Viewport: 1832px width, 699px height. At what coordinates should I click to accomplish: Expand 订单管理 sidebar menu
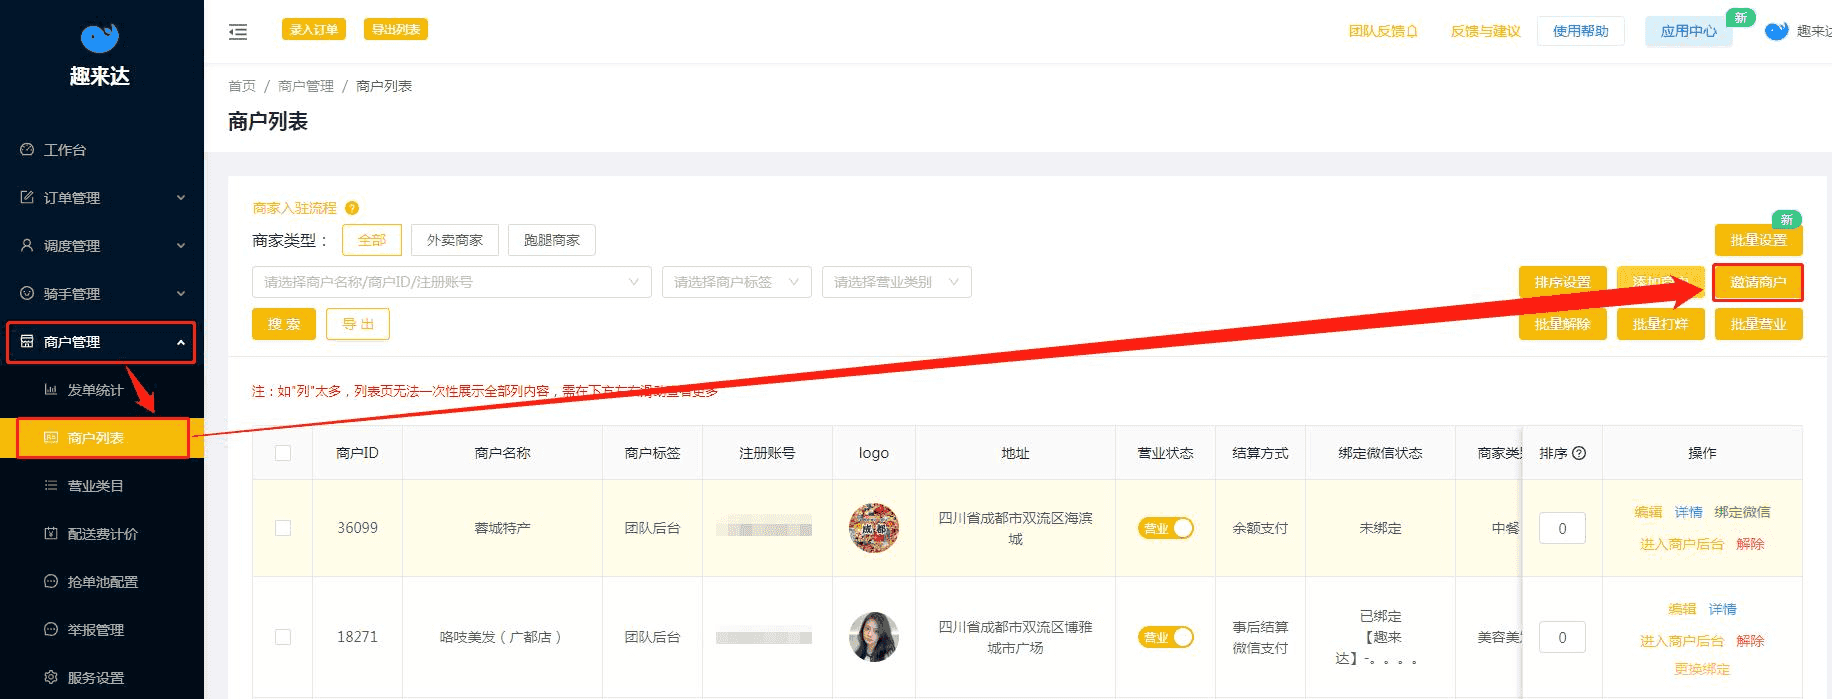point(102,198)
